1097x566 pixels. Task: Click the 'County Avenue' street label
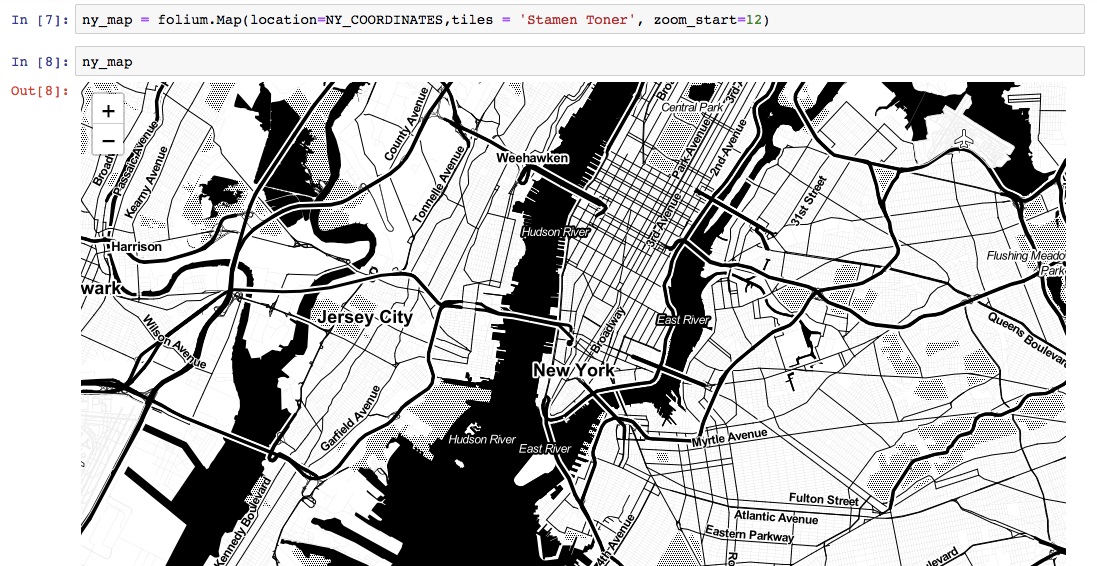[x=406, y=123]
